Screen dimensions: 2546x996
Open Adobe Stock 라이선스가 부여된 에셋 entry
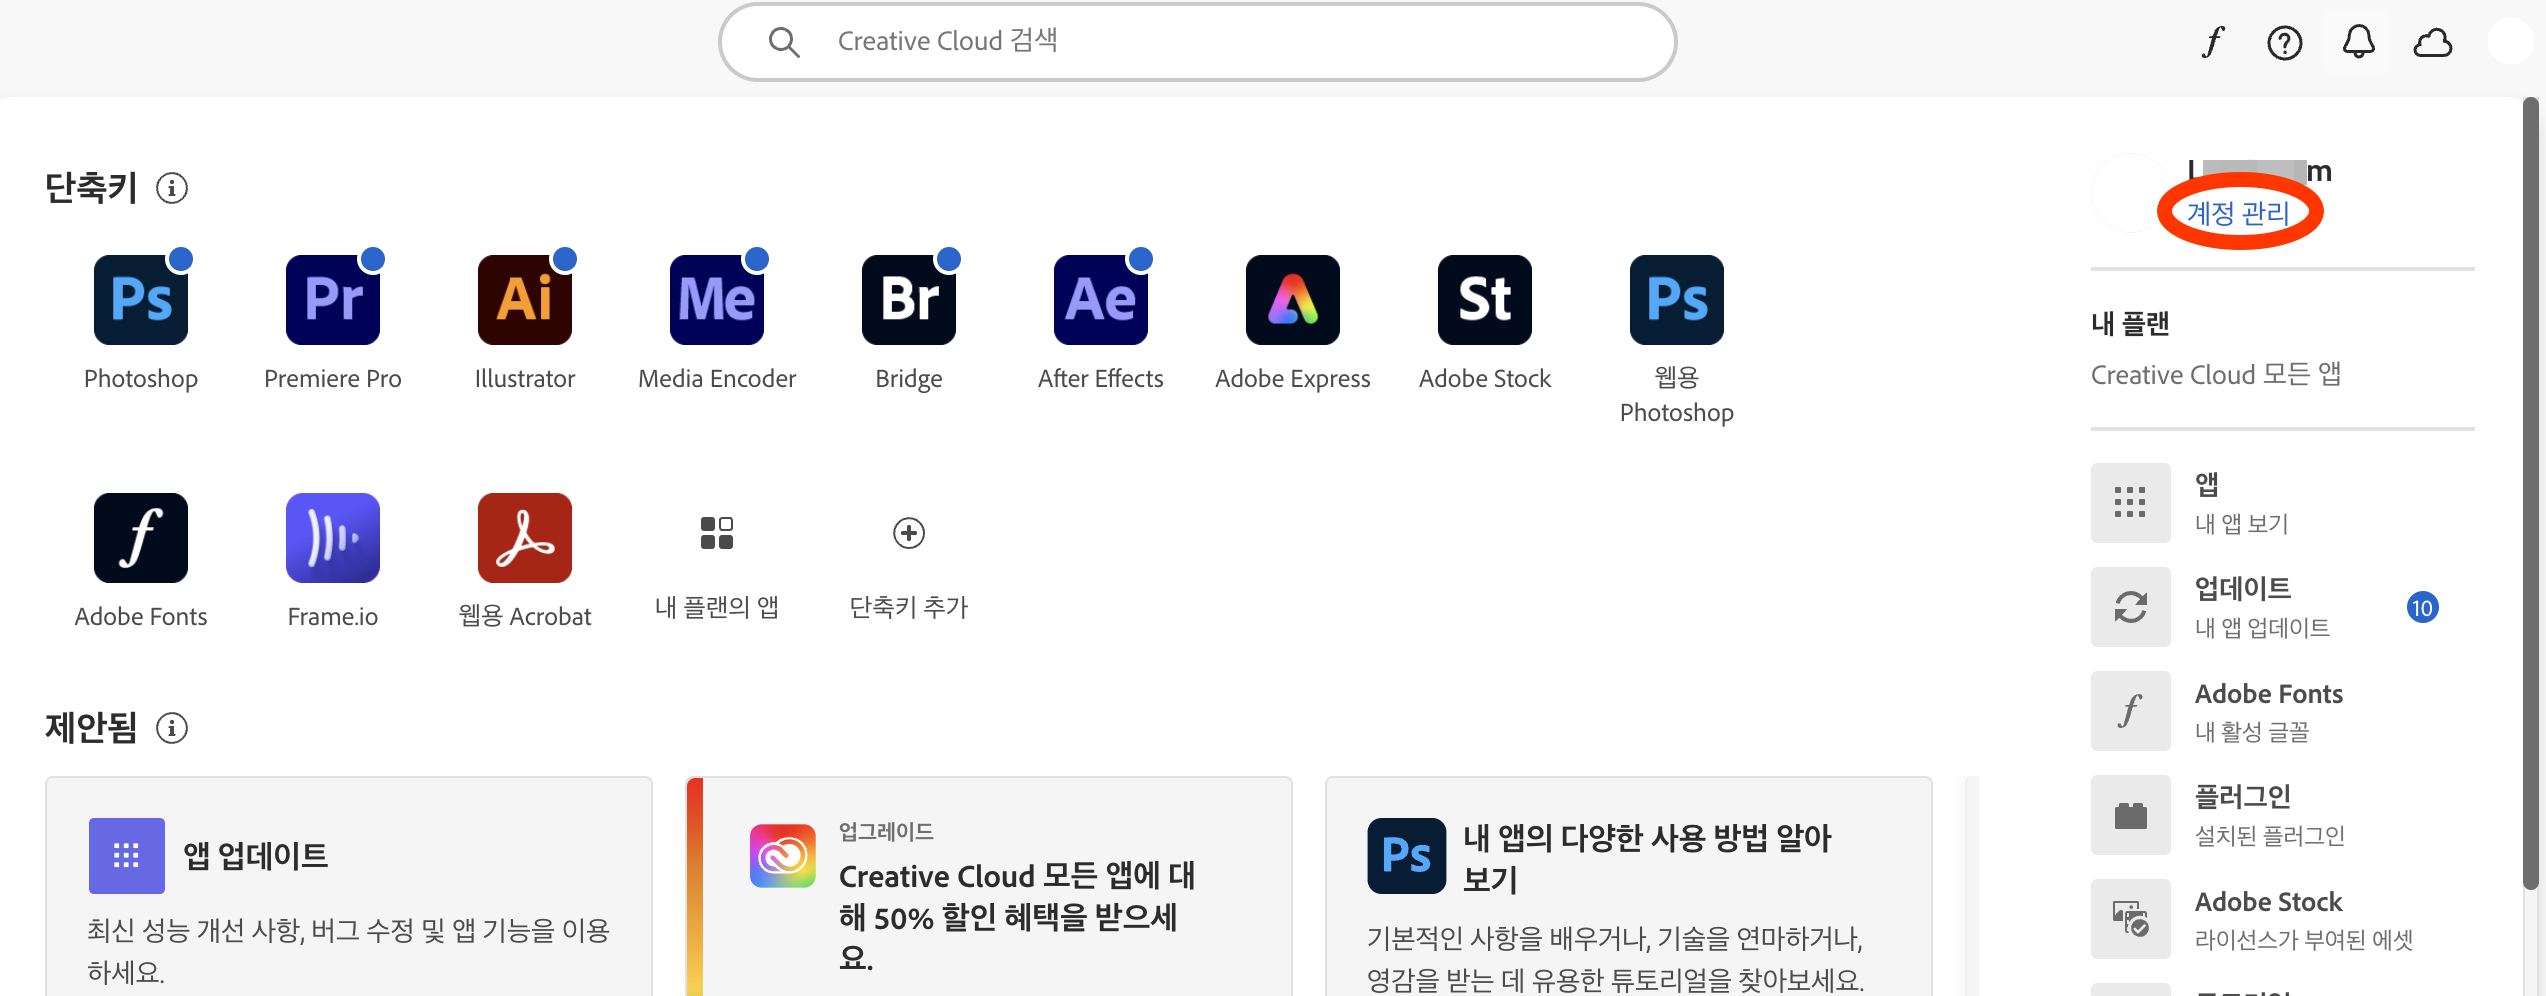(x=2282, y=919)
